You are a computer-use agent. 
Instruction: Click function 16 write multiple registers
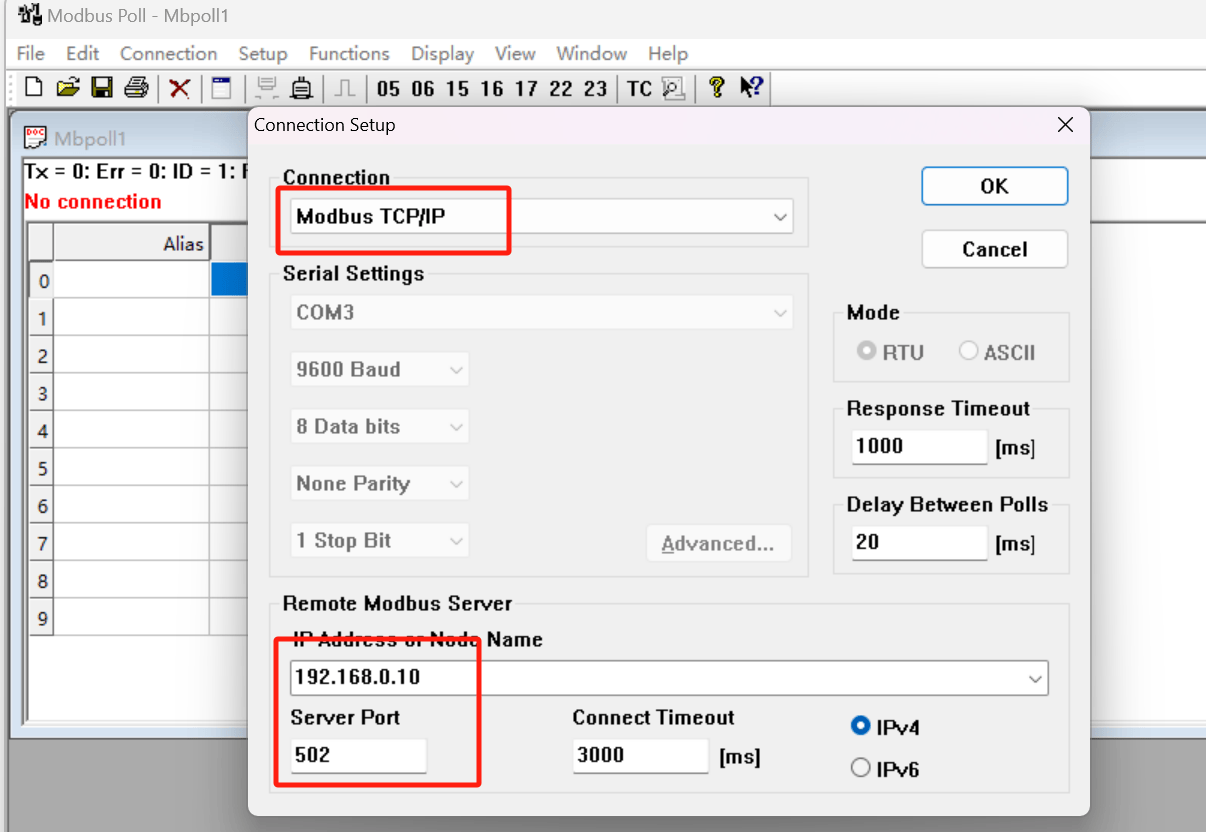coord(492,89)
